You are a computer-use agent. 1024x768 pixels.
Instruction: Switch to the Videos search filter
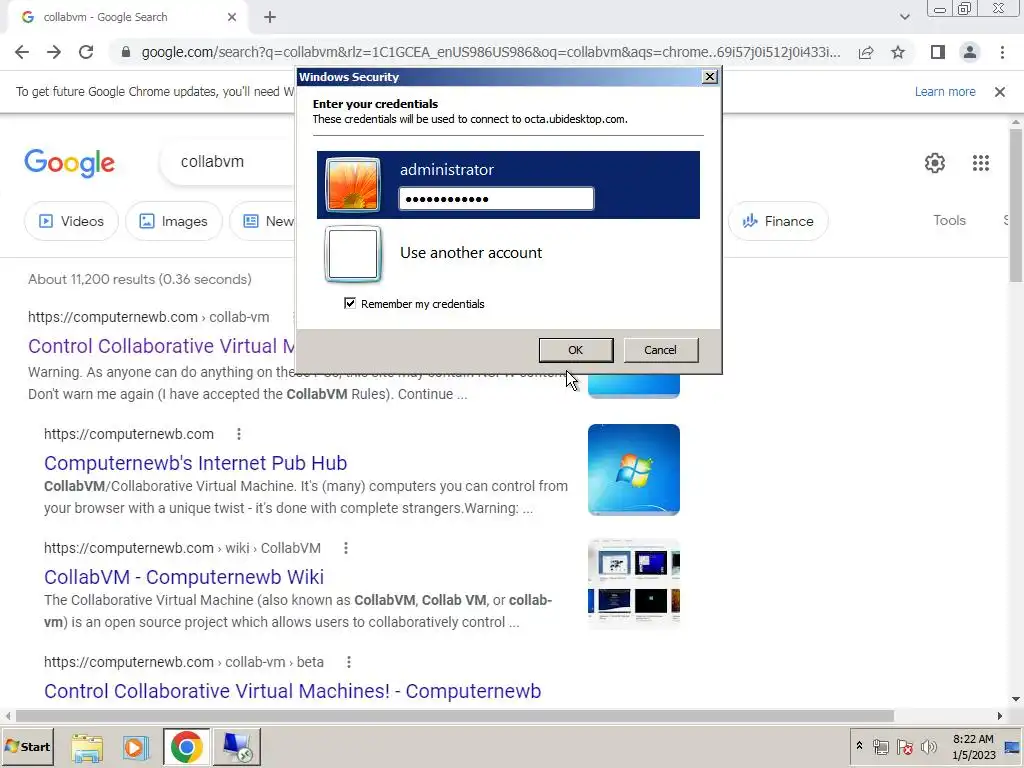click(x=72, y=221)
